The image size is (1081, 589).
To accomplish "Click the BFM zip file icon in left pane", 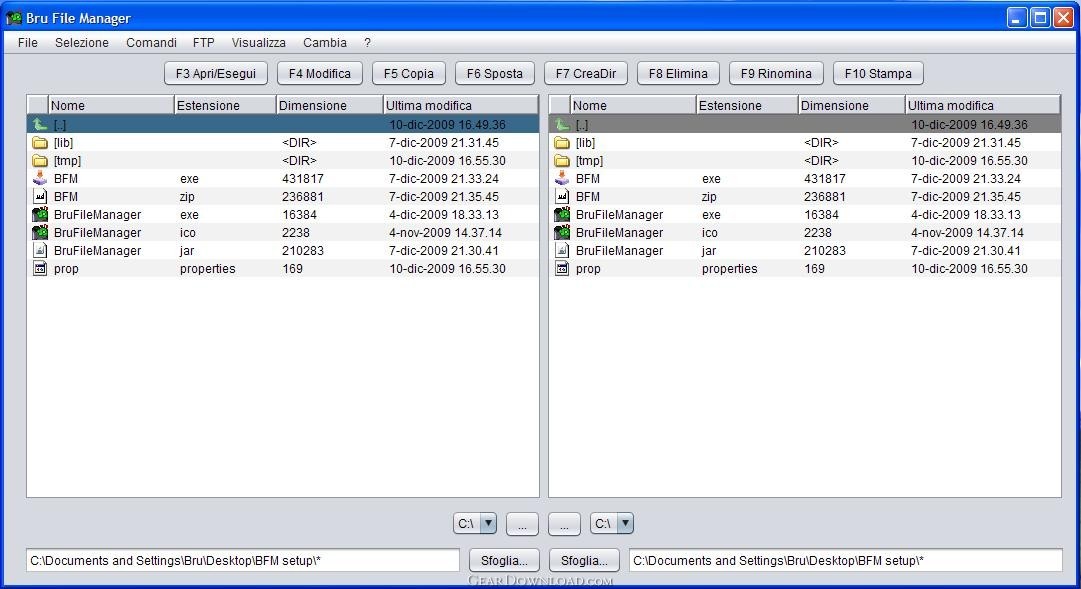I will pyautogui.click(x=40, y=197).
